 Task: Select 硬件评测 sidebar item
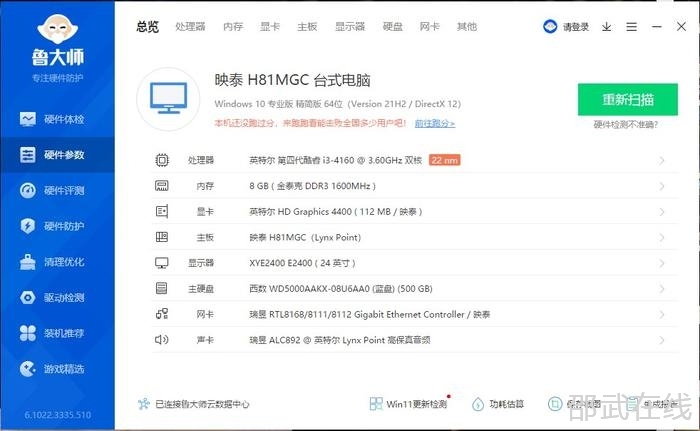click(57, 191)
